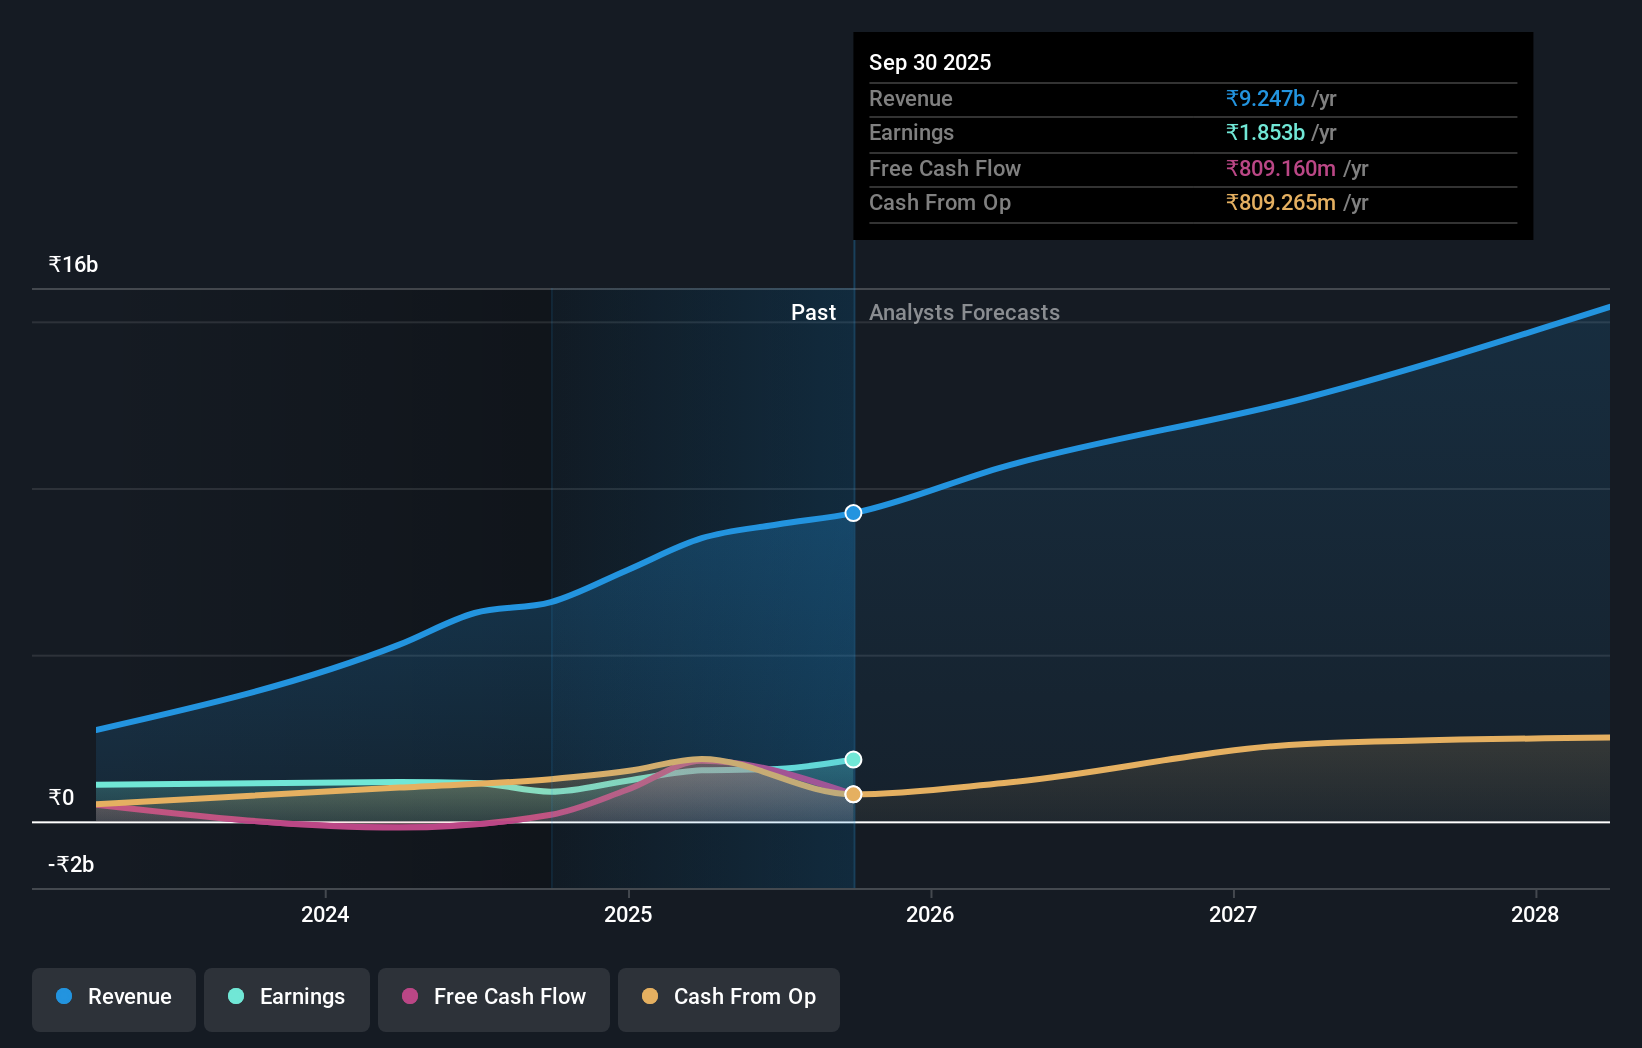Toggle Cash From Op legend item

pos(729,999)
